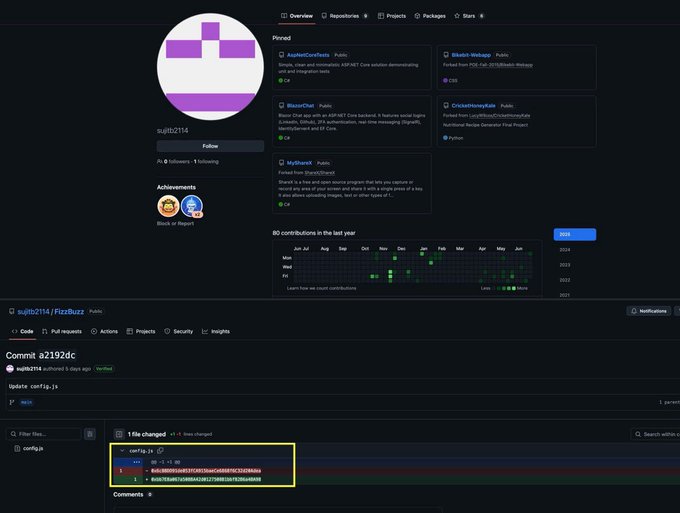Open the Actions repository tab
This screenshot has height=513, width=680.
[x=105, y=331]
